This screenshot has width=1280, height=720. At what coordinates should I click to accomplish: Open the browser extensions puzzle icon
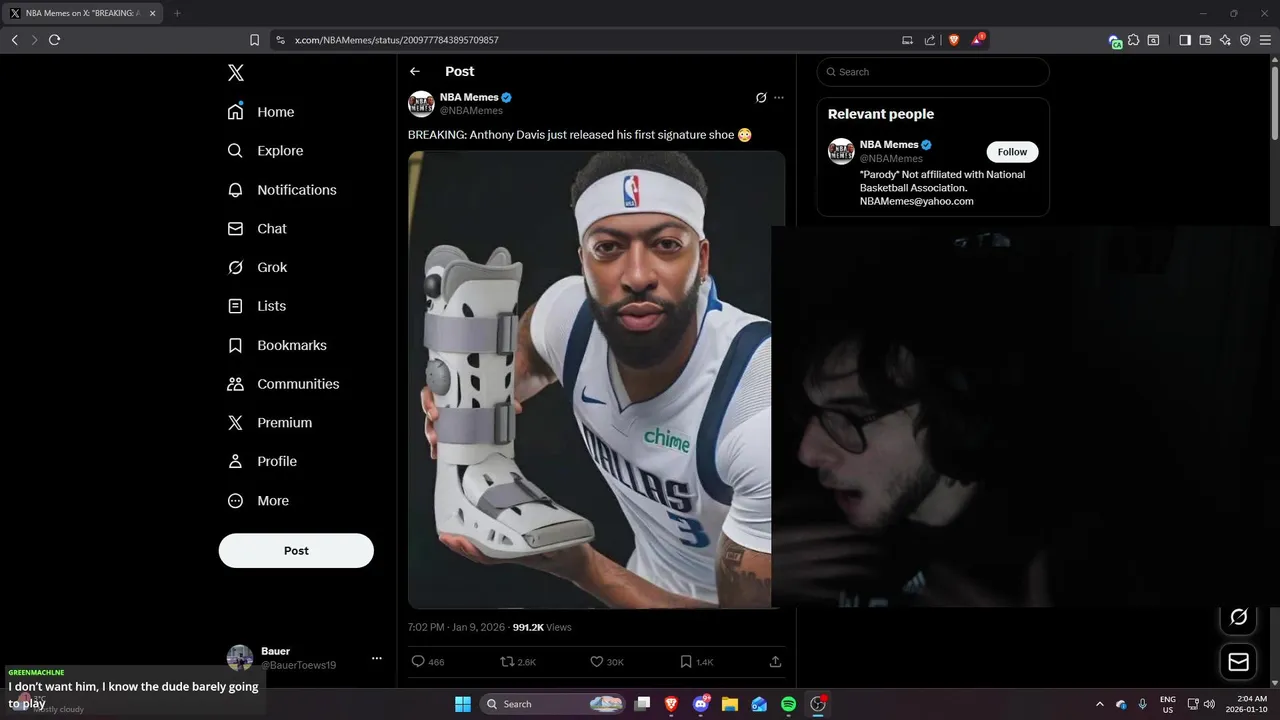coord(1133,40)
